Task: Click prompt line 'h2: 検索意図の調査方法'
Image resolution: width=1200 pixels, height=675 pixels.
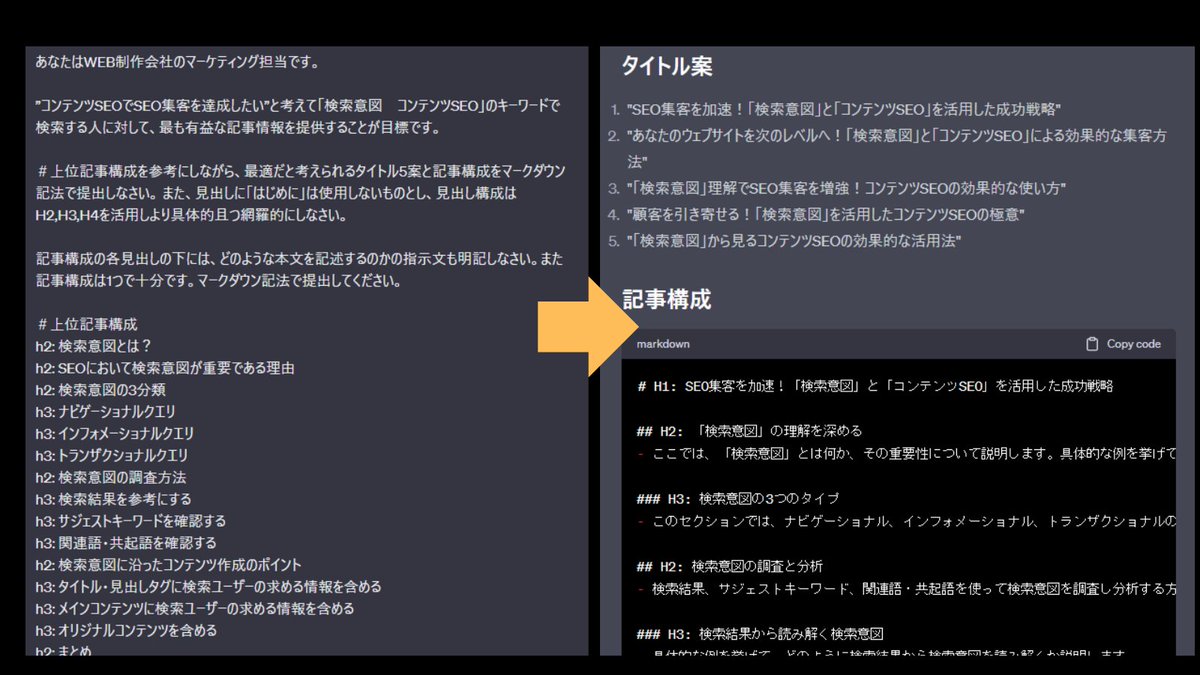Action: click(x=111, y=477)
